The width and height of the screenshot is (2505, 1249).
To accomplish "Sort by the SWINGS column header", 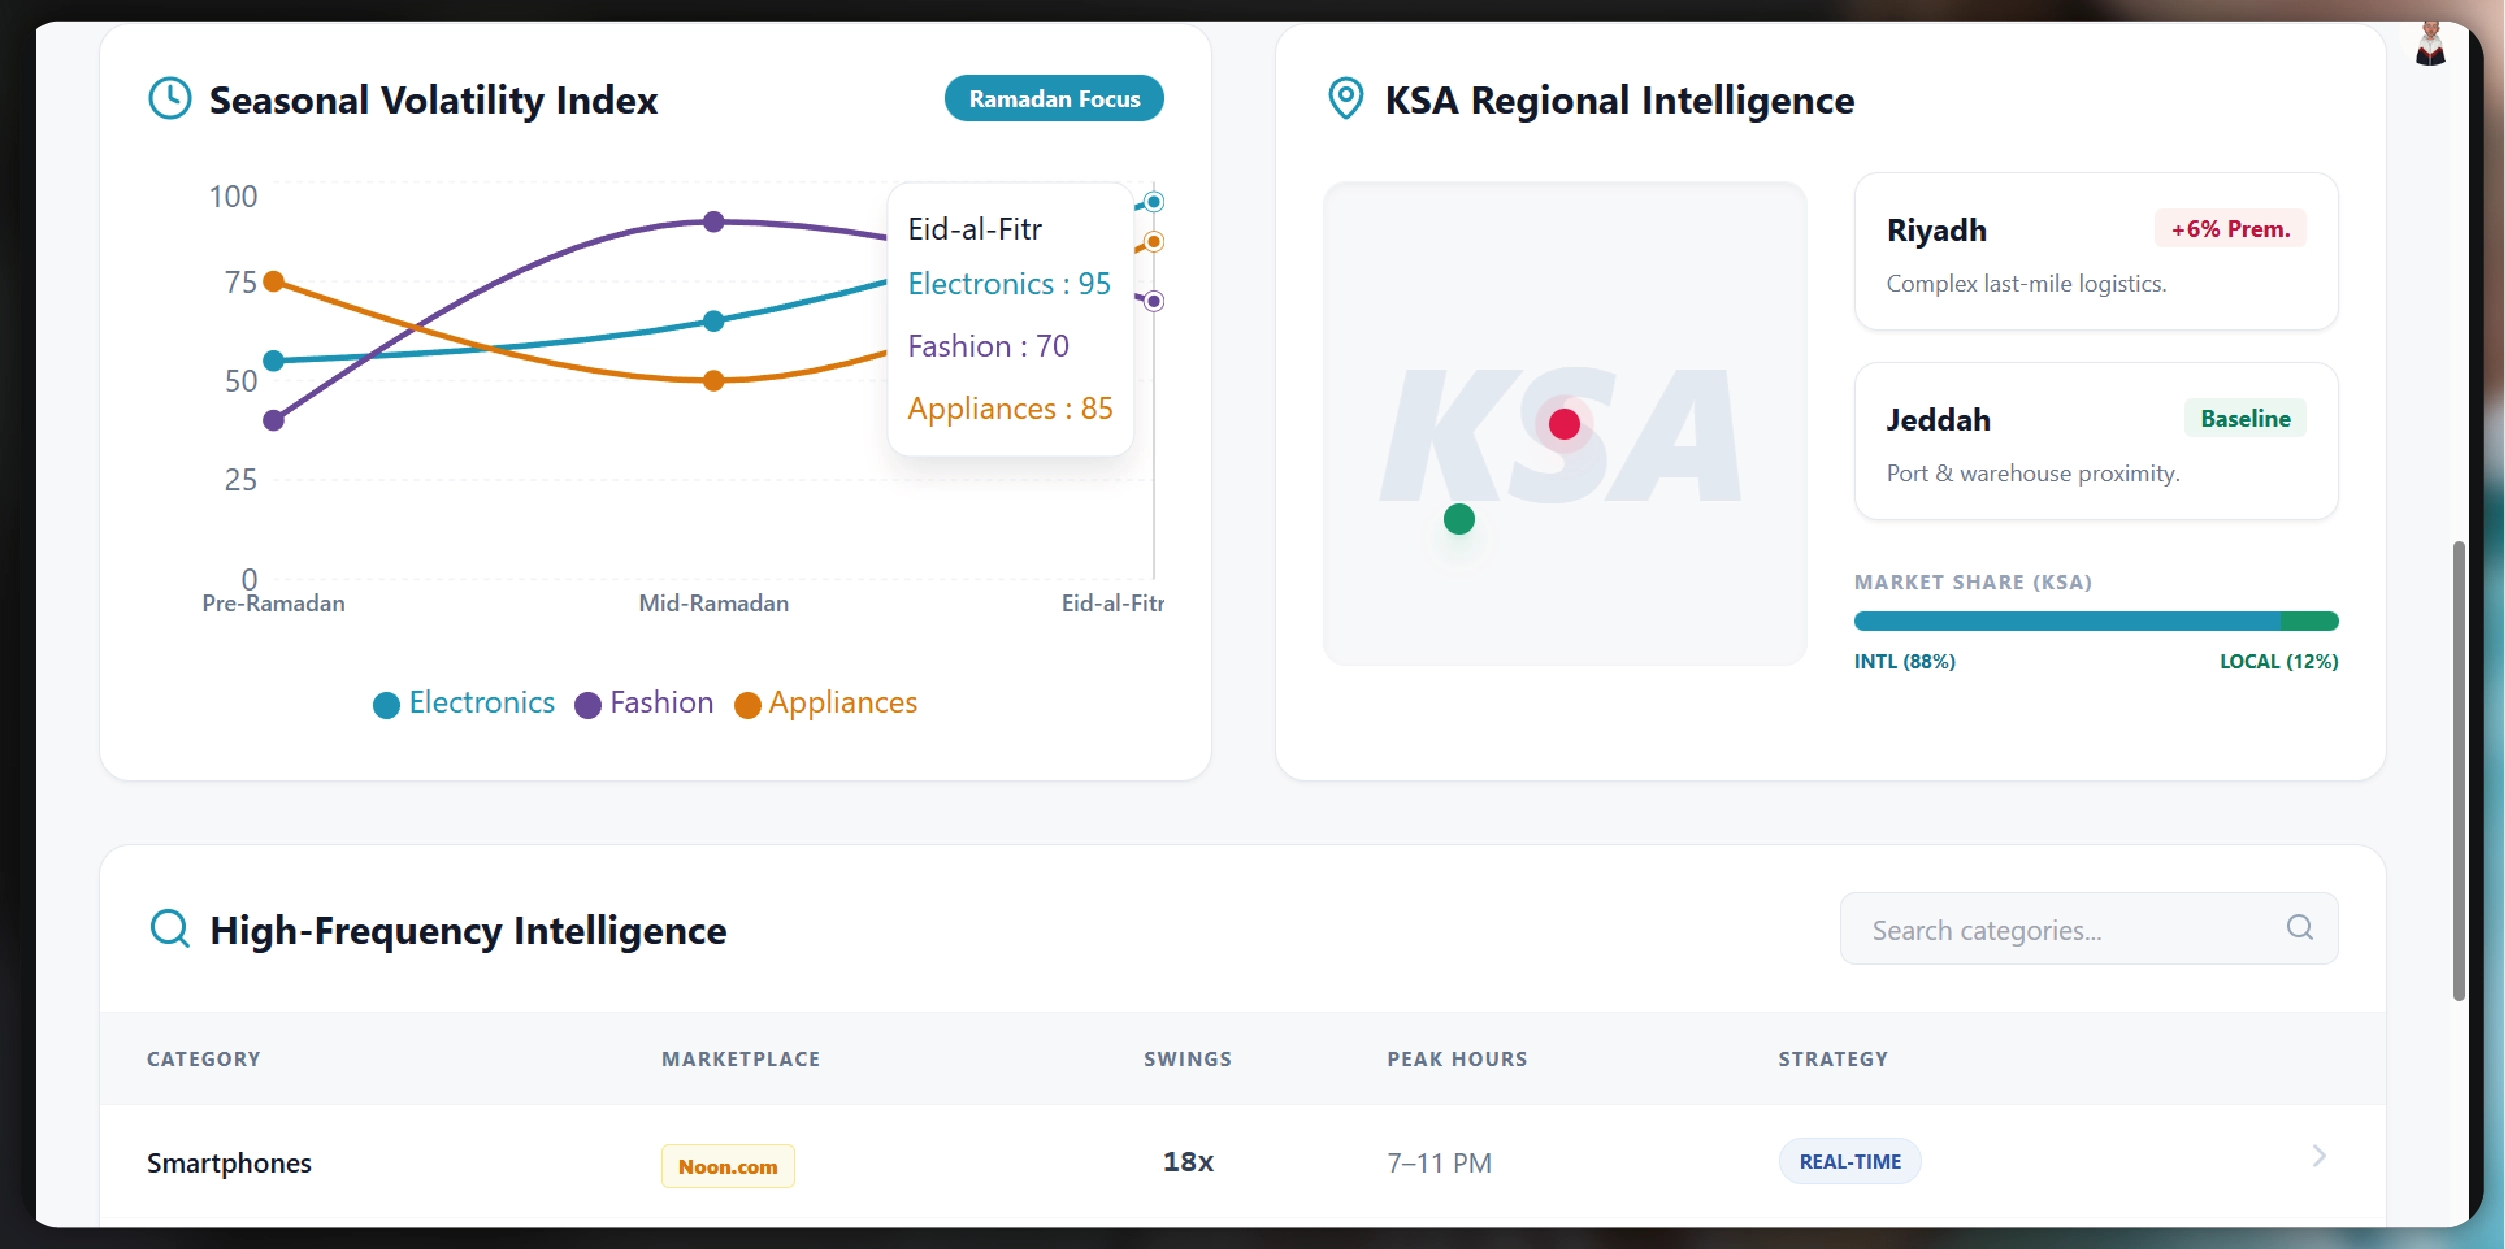I will [x=1187, y=1059].
